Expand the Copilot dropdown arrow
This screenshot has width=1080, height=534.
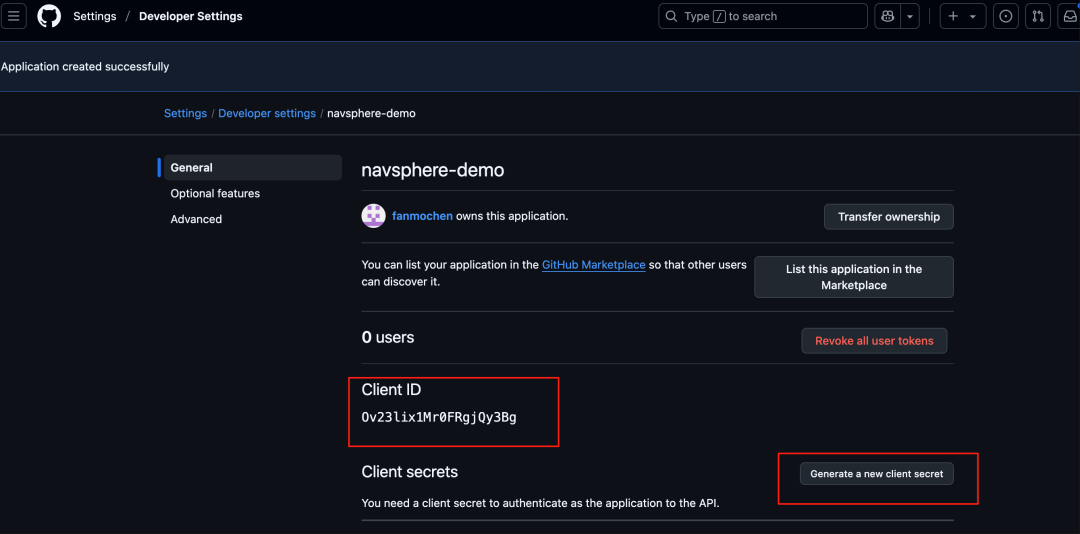(x=909, y=16)
